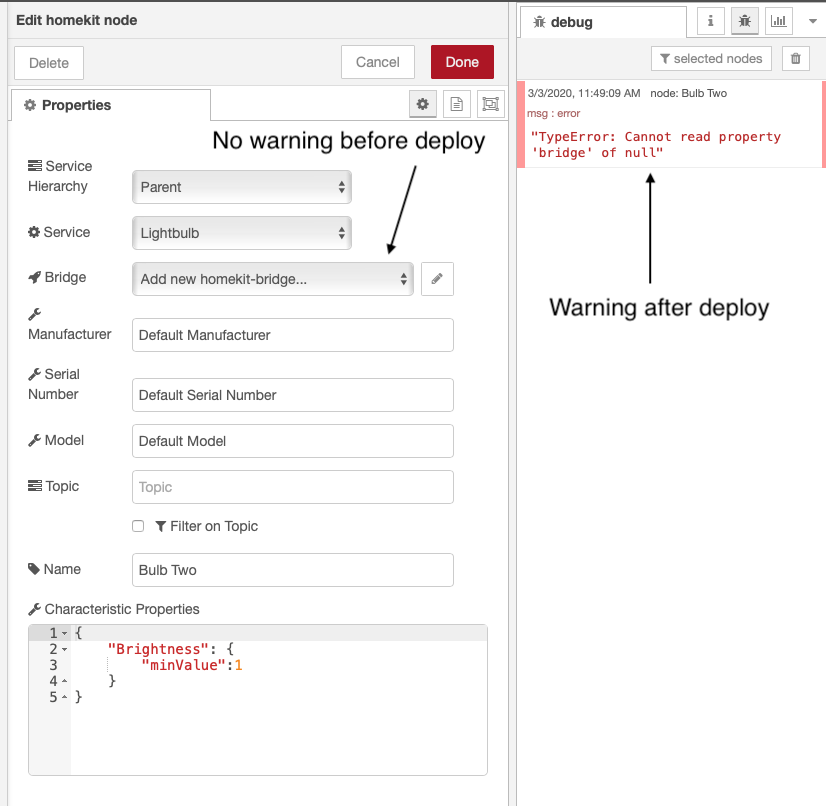826x806 pixels.
Task: Click Name field containing Bulb Two
Action: 293,570
